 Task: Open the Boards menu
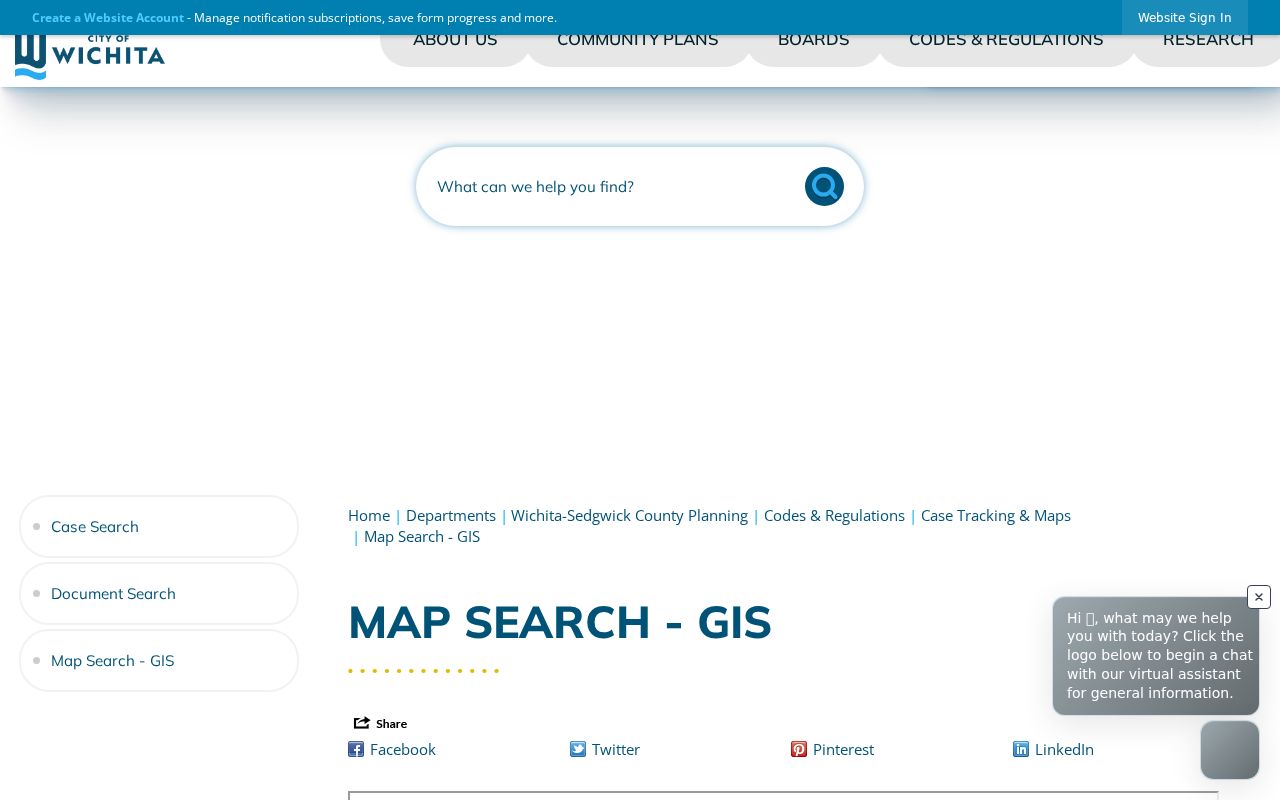click(x=814, y=40)
